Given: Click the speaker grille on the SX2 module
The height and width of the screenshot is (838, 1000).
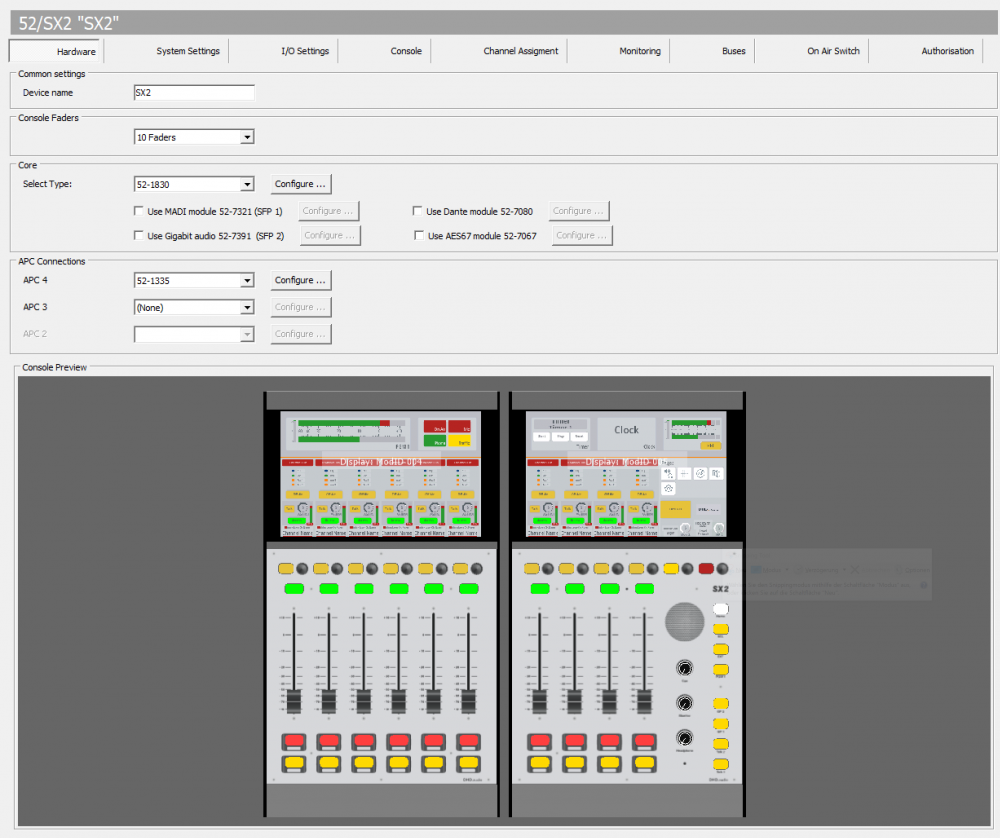Looking at the screenshot, I should pos(686,620).
